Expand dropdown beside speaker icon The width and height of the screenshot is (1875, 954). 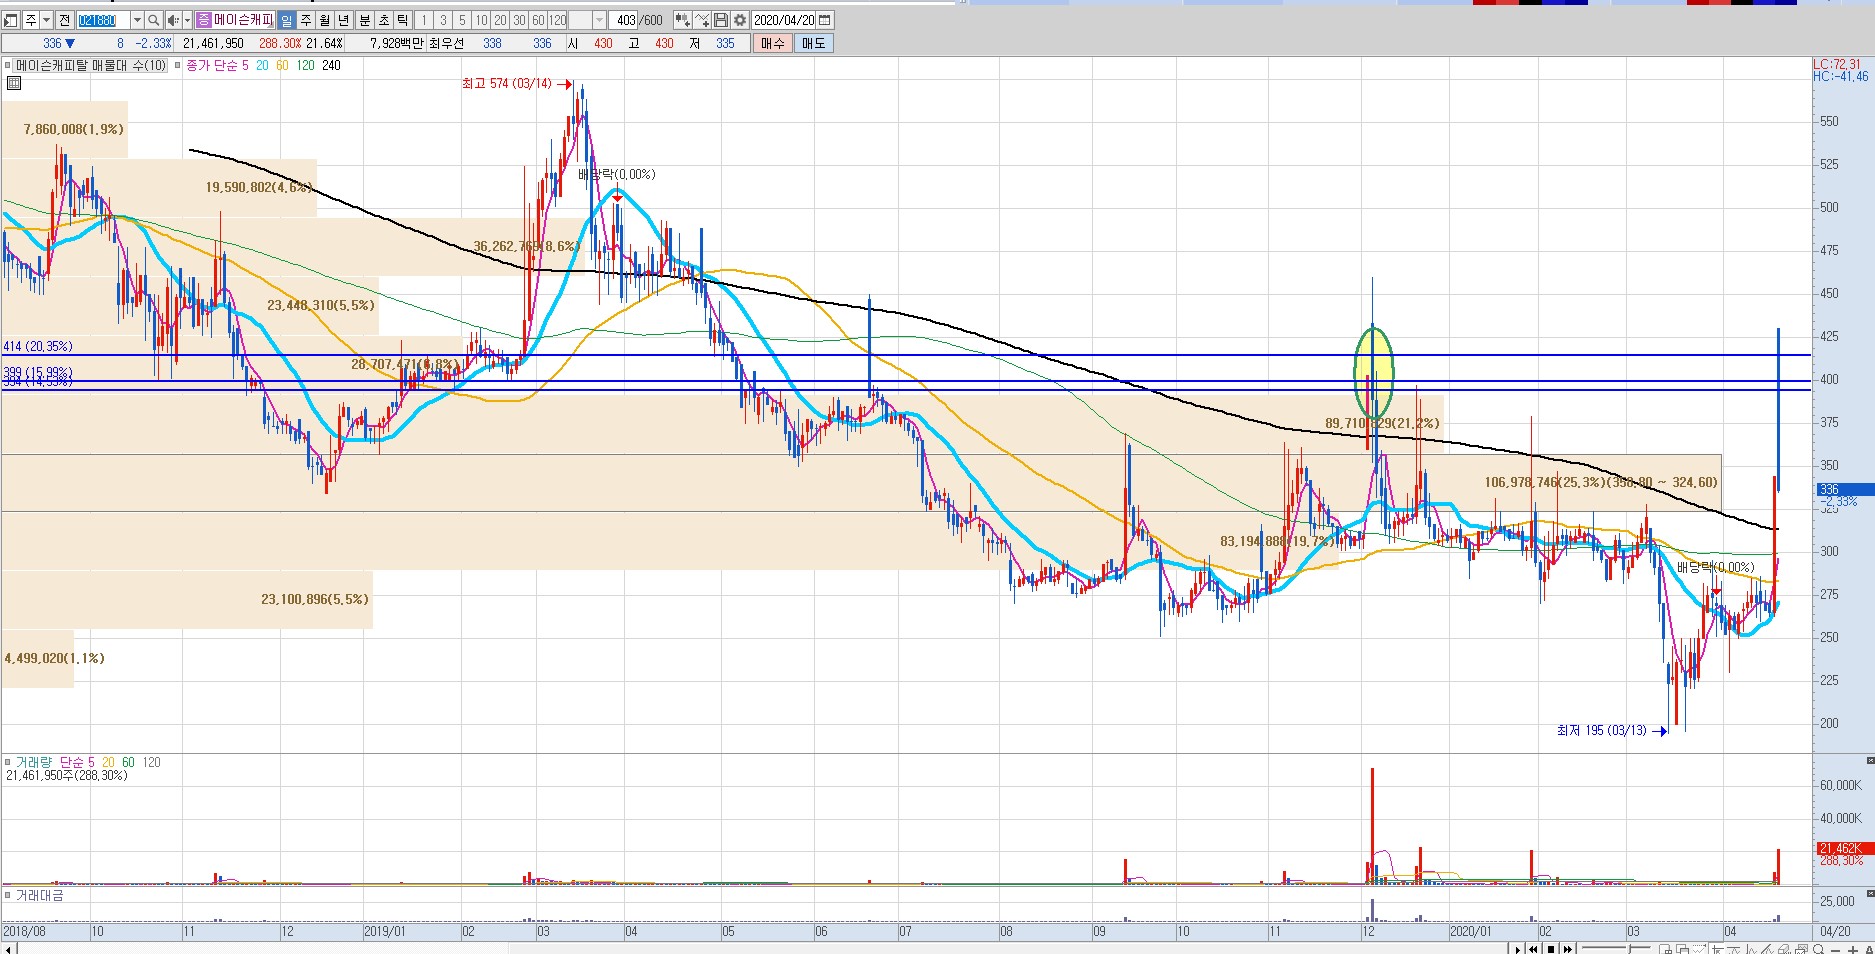coord(187,20)
